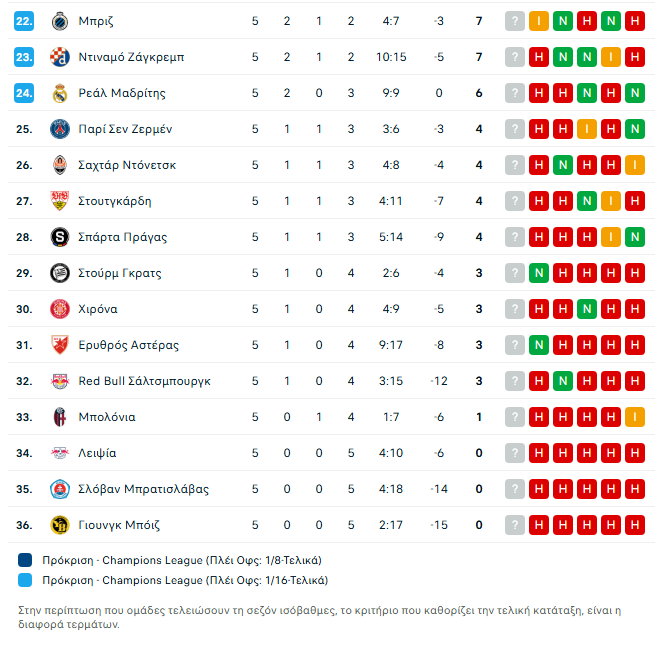Open the Ερυθρός Αστέρας team link
This screenshot has height=655, width=663.
click(x=128, y=345)
